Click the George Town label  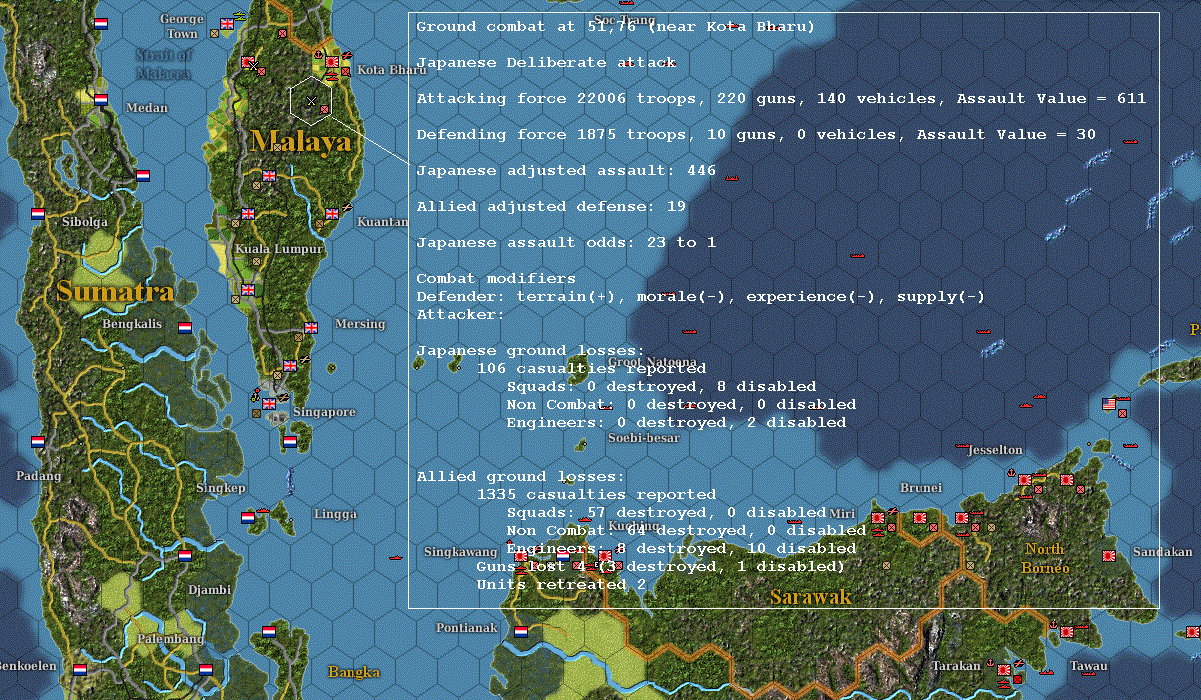(x=182, y=26)
